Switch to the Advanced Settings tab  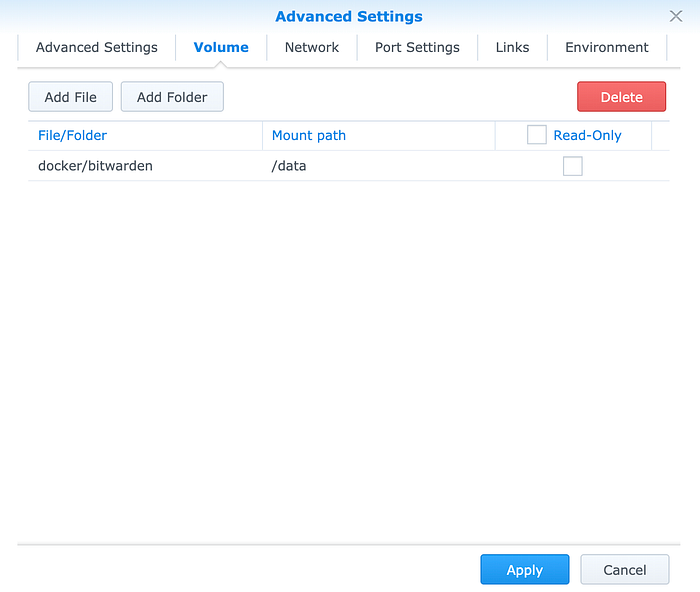tap(97, 47)
